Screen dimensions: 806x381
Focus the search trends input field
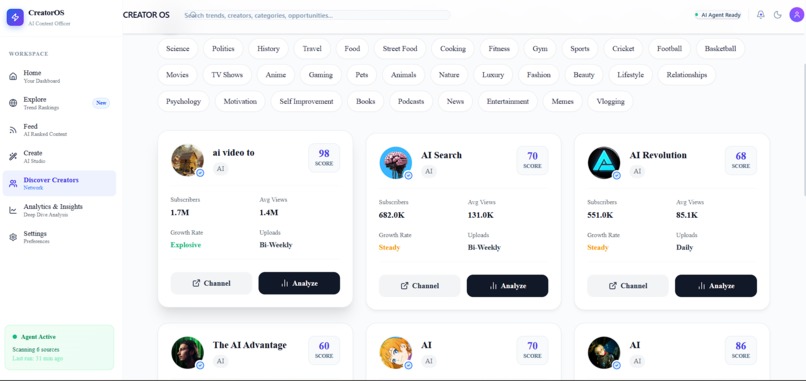[x=317, y=15]
